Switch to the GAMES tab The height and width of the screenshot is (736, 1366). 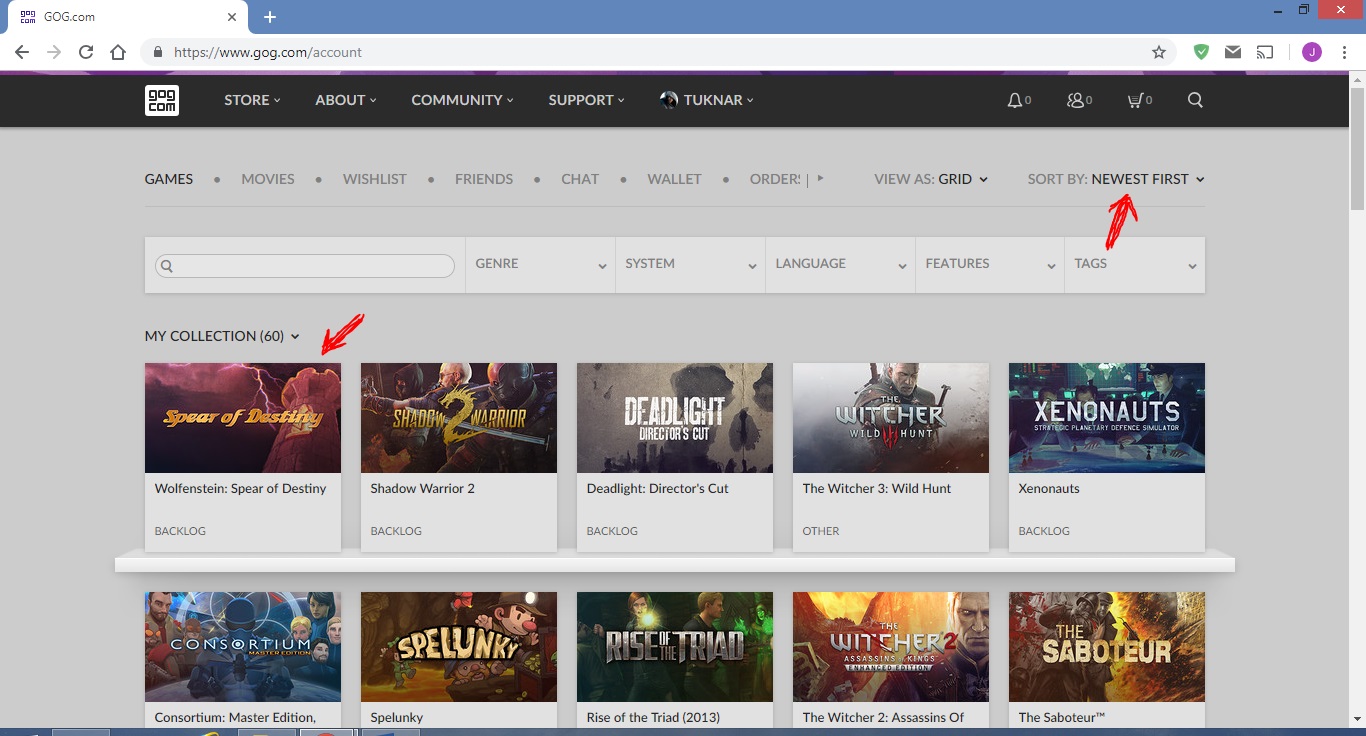[x=169, y=179]
